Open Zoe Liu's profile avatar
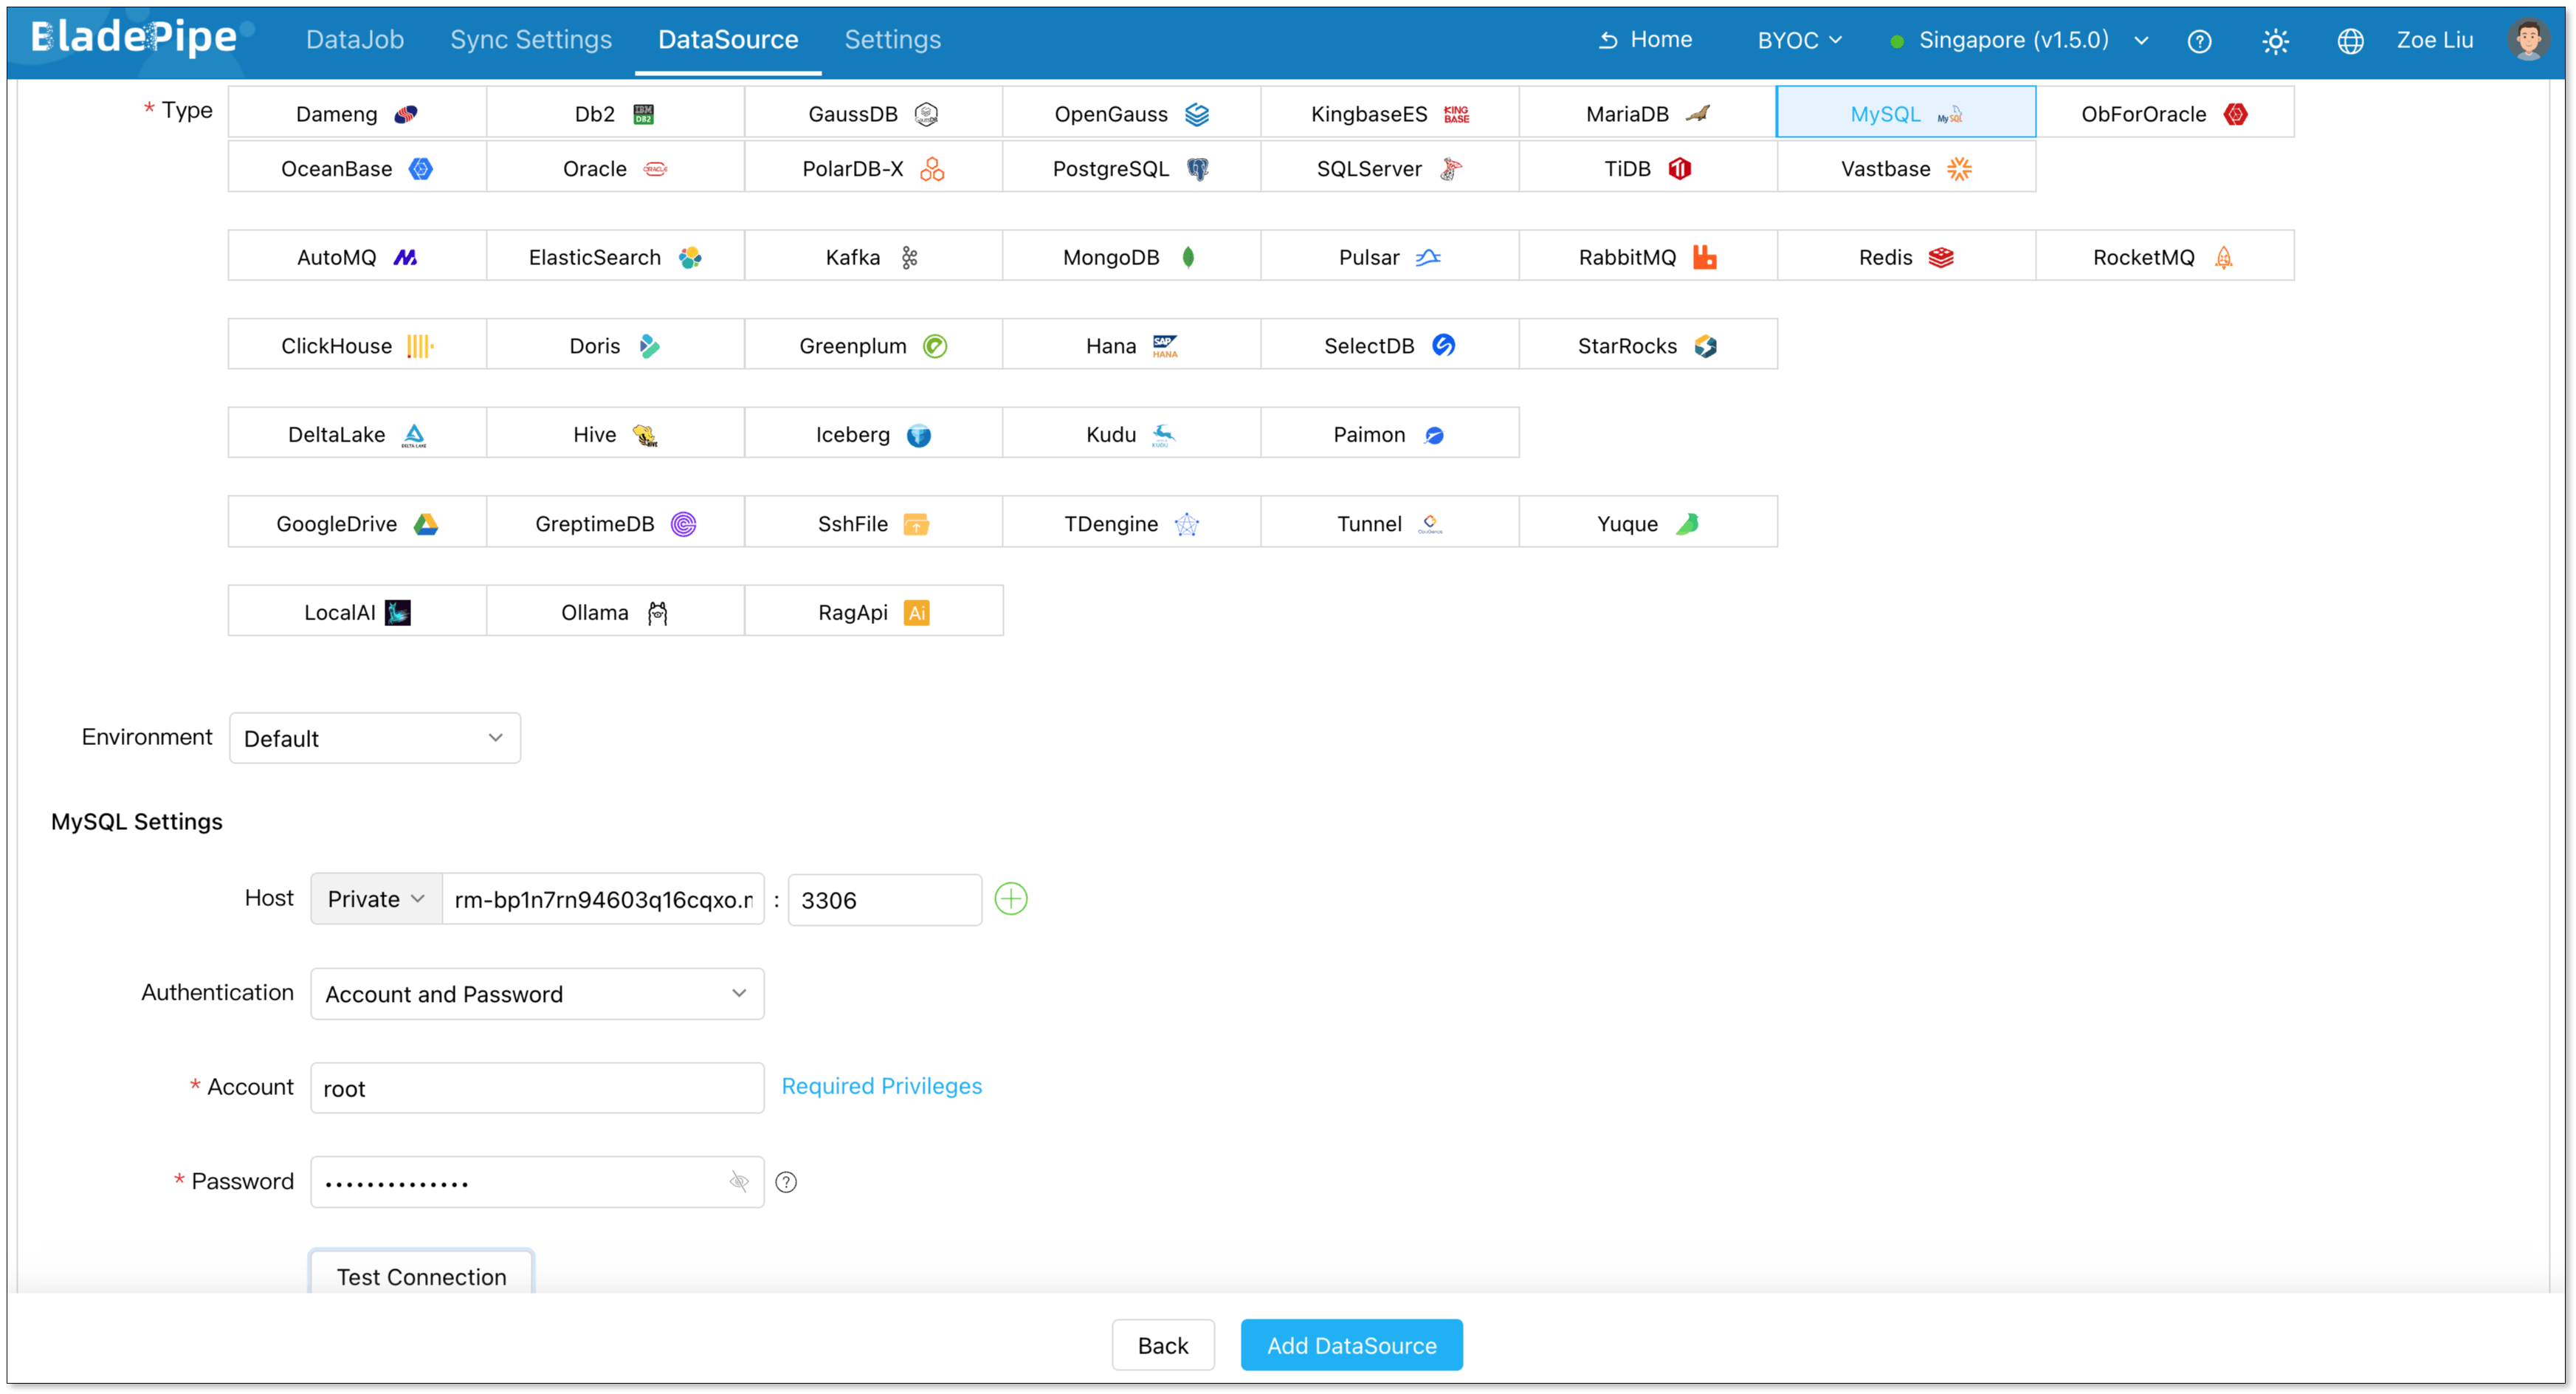The image size is (2576, 1394). [x=2529, y=39]
